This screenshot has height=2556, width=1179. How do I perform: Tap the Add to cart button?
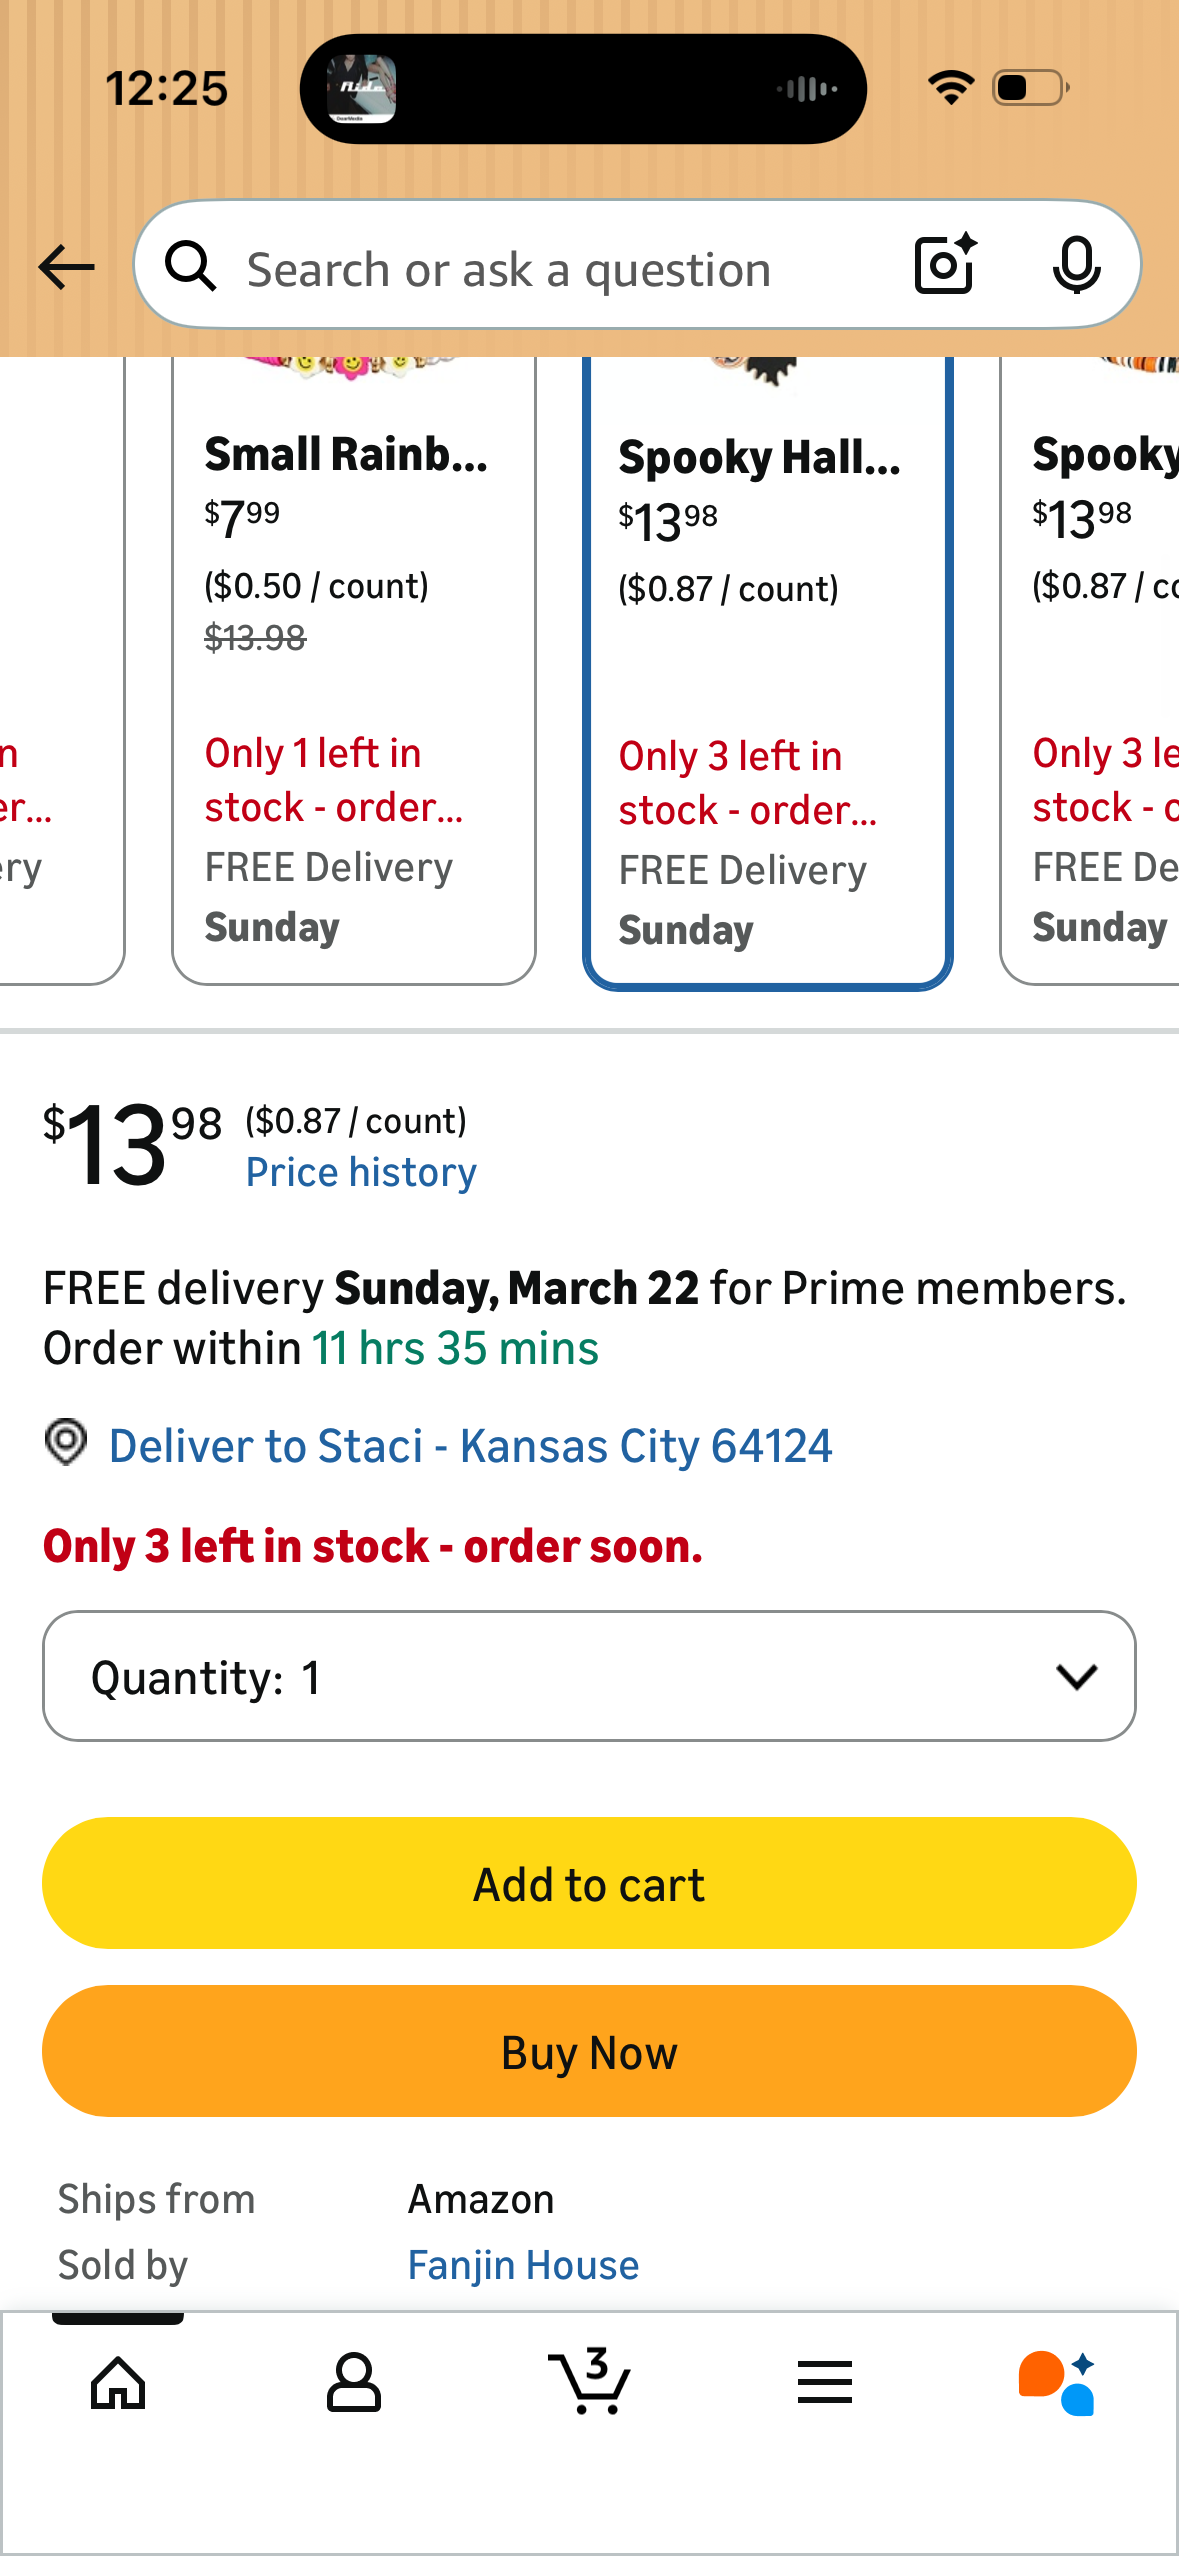tap(589, 1884)
